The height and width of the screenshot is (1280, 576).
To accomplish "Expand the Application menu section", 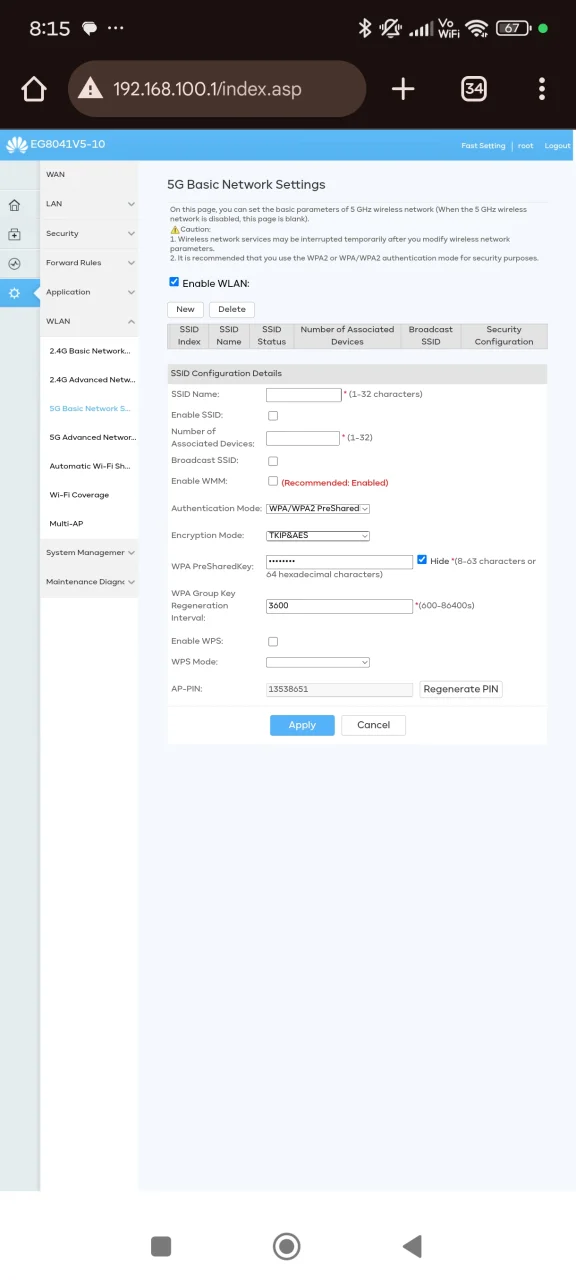I will click(x=89, y=292).
